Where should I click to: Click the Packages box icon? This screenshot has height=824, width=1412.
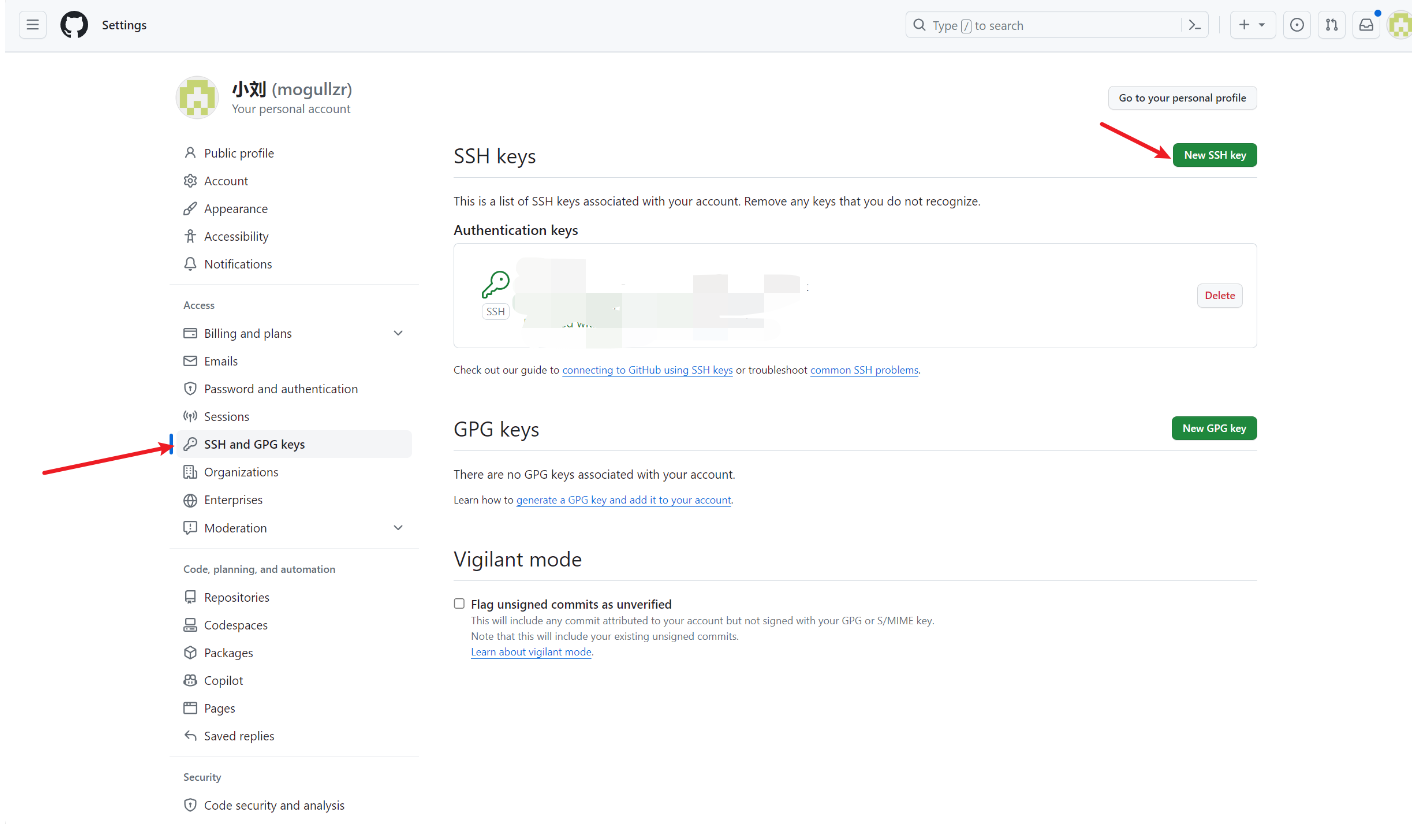click(190, 653)
